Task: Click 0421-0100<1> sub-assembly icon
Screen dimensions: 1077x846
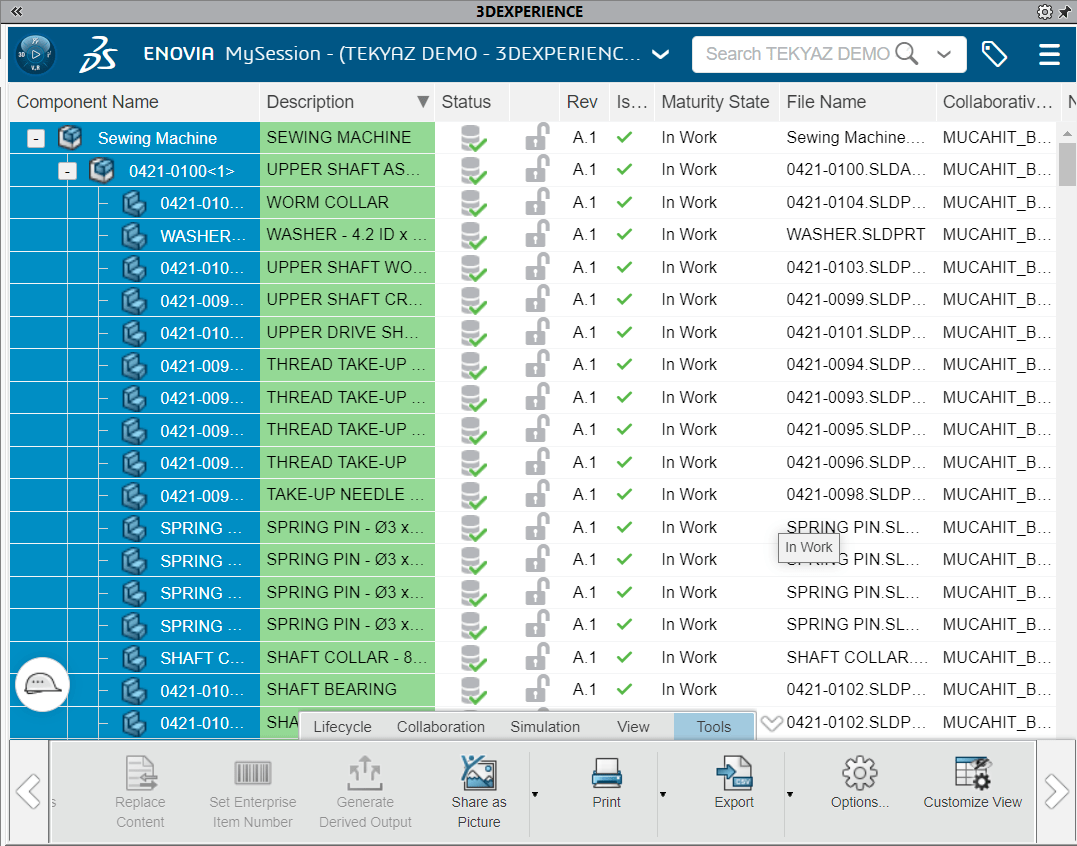Action: coord(102,170)
